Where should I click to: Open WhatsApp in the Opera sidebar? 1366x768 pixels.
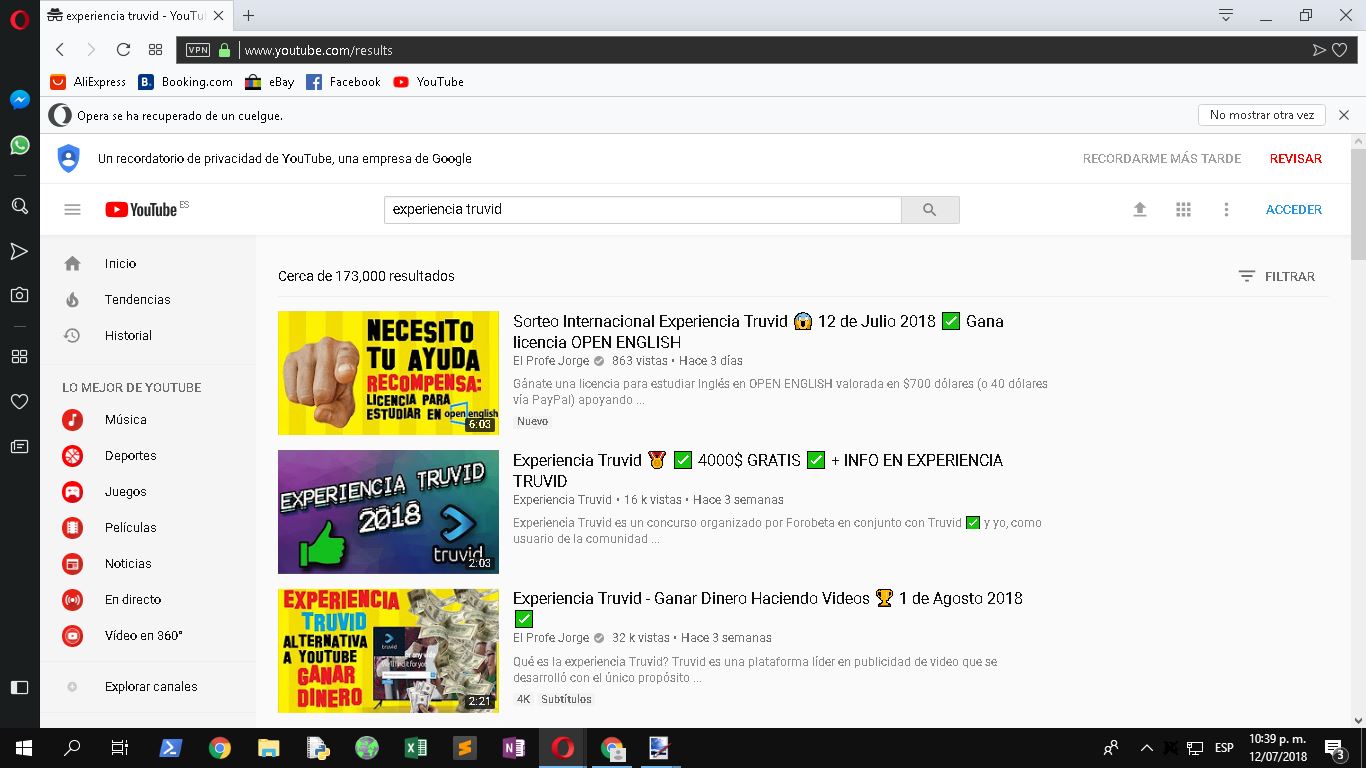[x=19, y=145]
